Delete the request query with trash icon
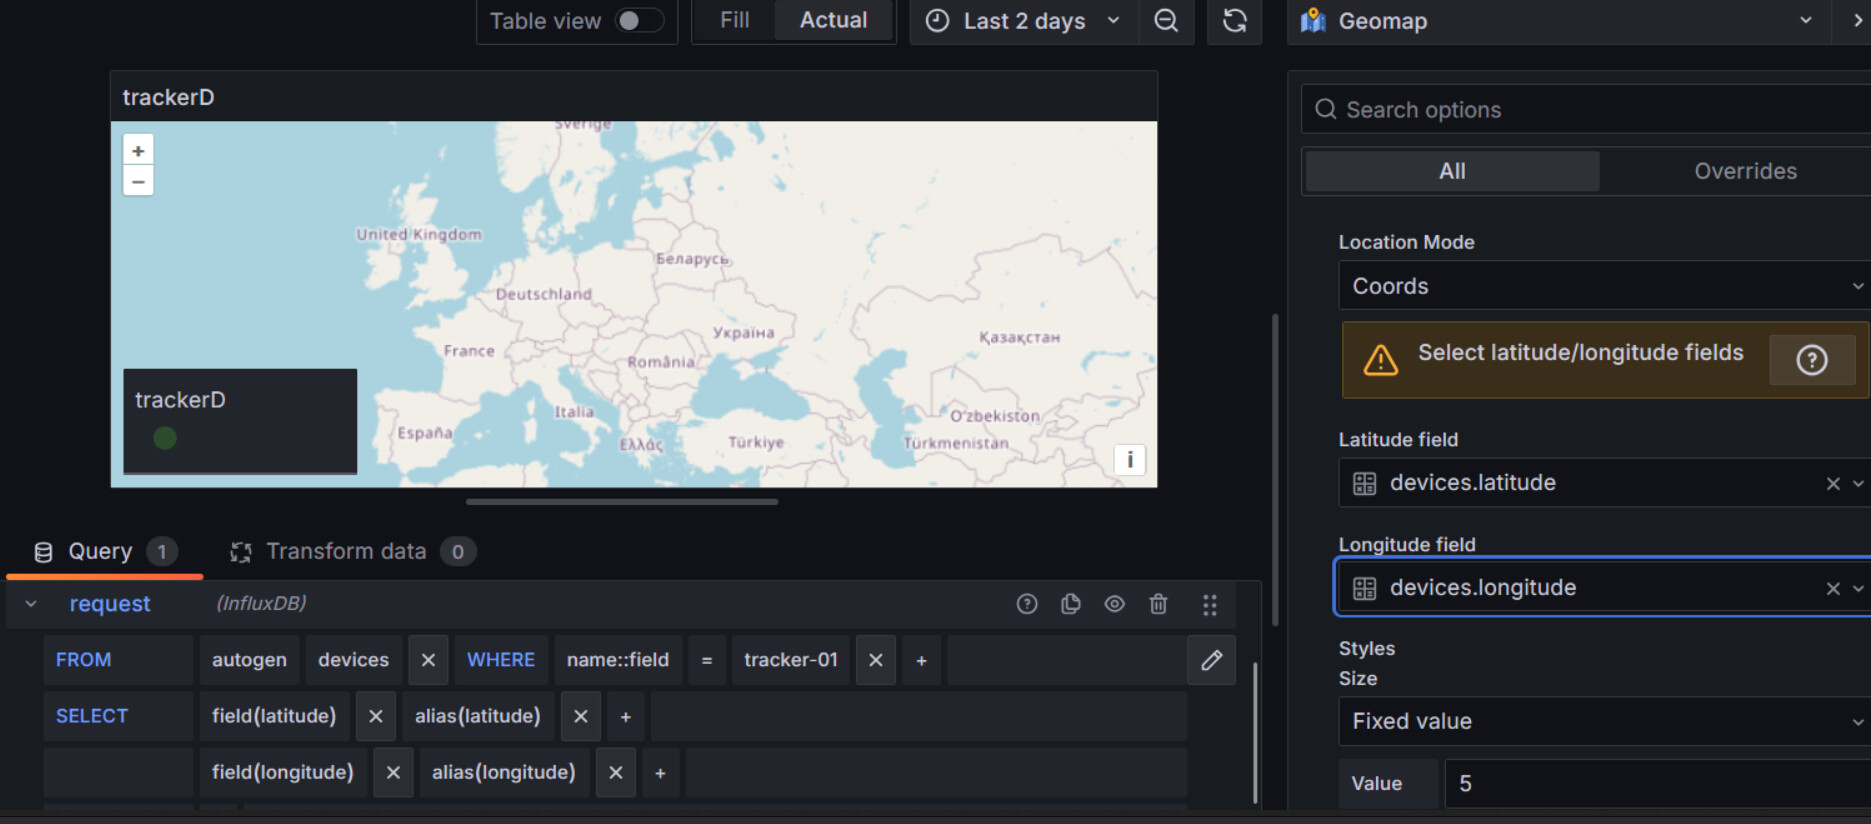 [1158, 604]
